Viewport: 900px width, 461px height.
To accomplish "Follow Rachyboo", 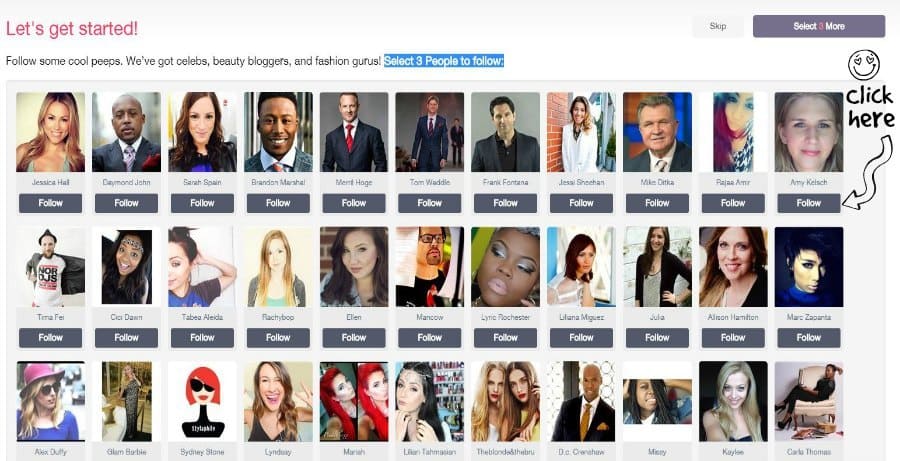I will pos(278,338).
